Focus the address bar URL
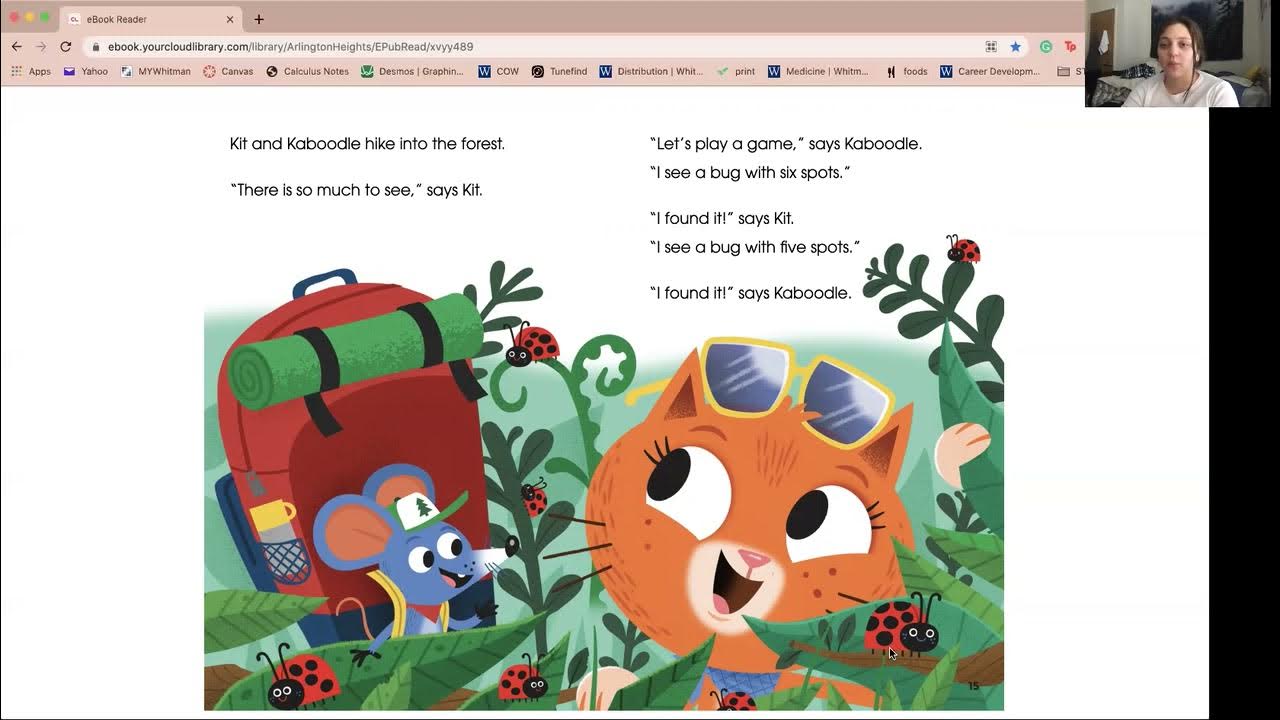The image size is (1280, 720). pyautogui.click(x=290, y=46)
